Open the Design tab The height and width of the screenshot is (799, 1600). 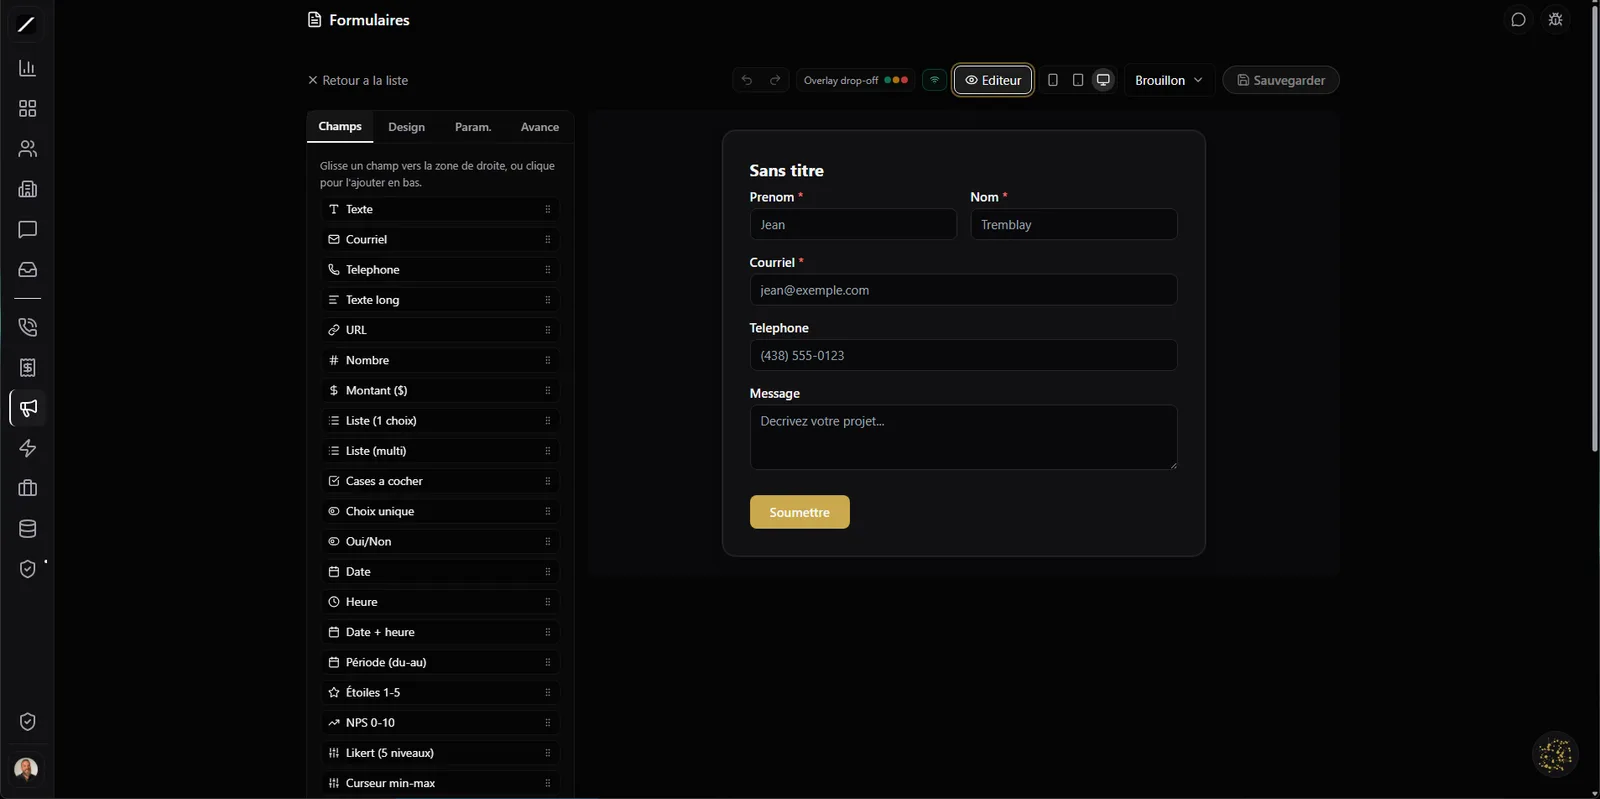pyautogui.click(x=407, y=127)
